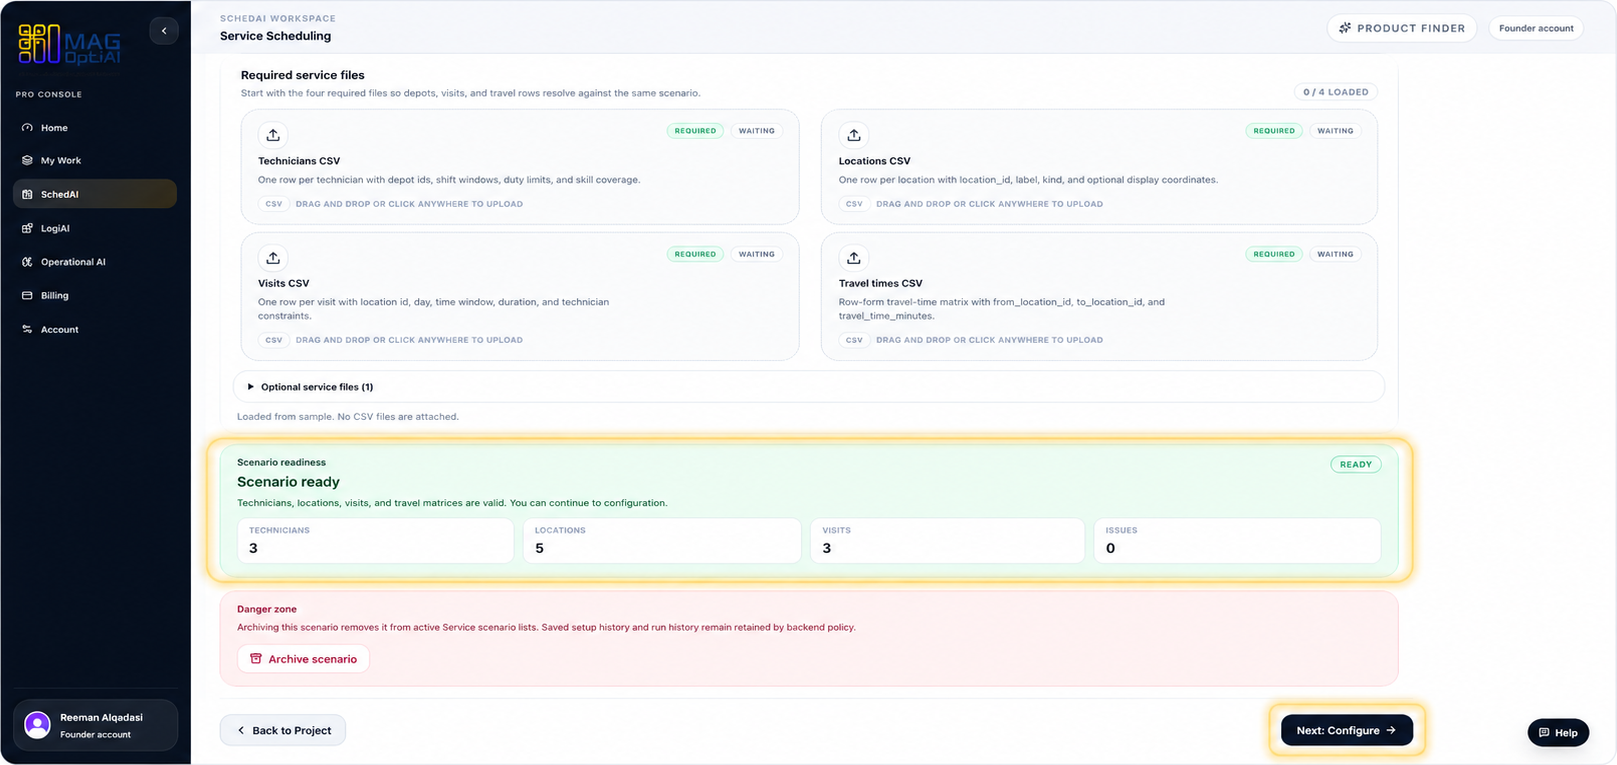Click the back arrow icon in Back to Project
This screenshot has height=765, width=1617.
tap(241, 730)
